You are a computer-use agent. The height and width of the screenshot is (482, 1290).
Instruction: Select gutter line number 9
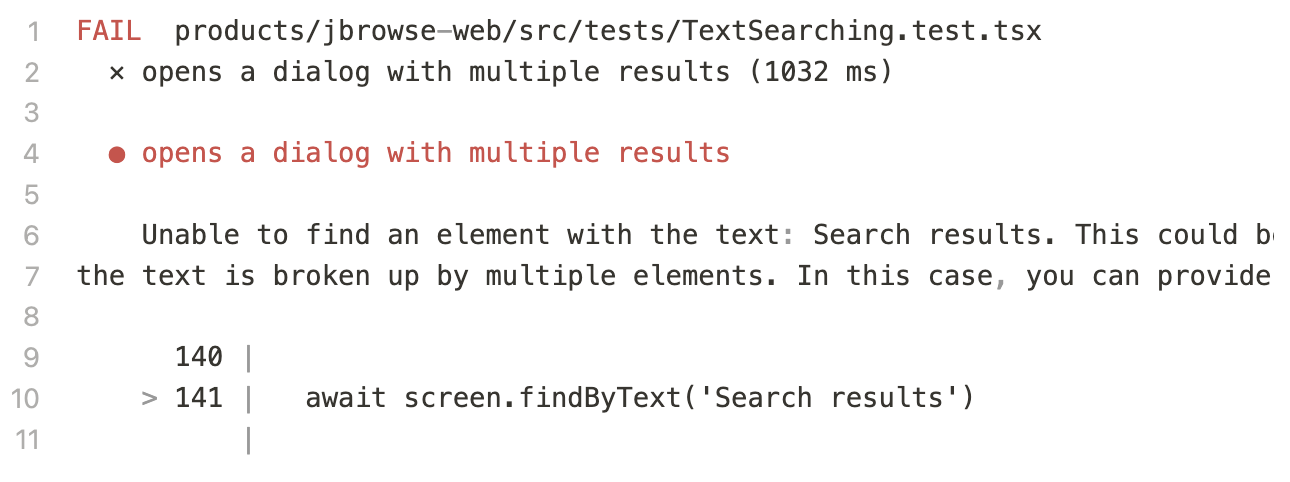(33, 358)
